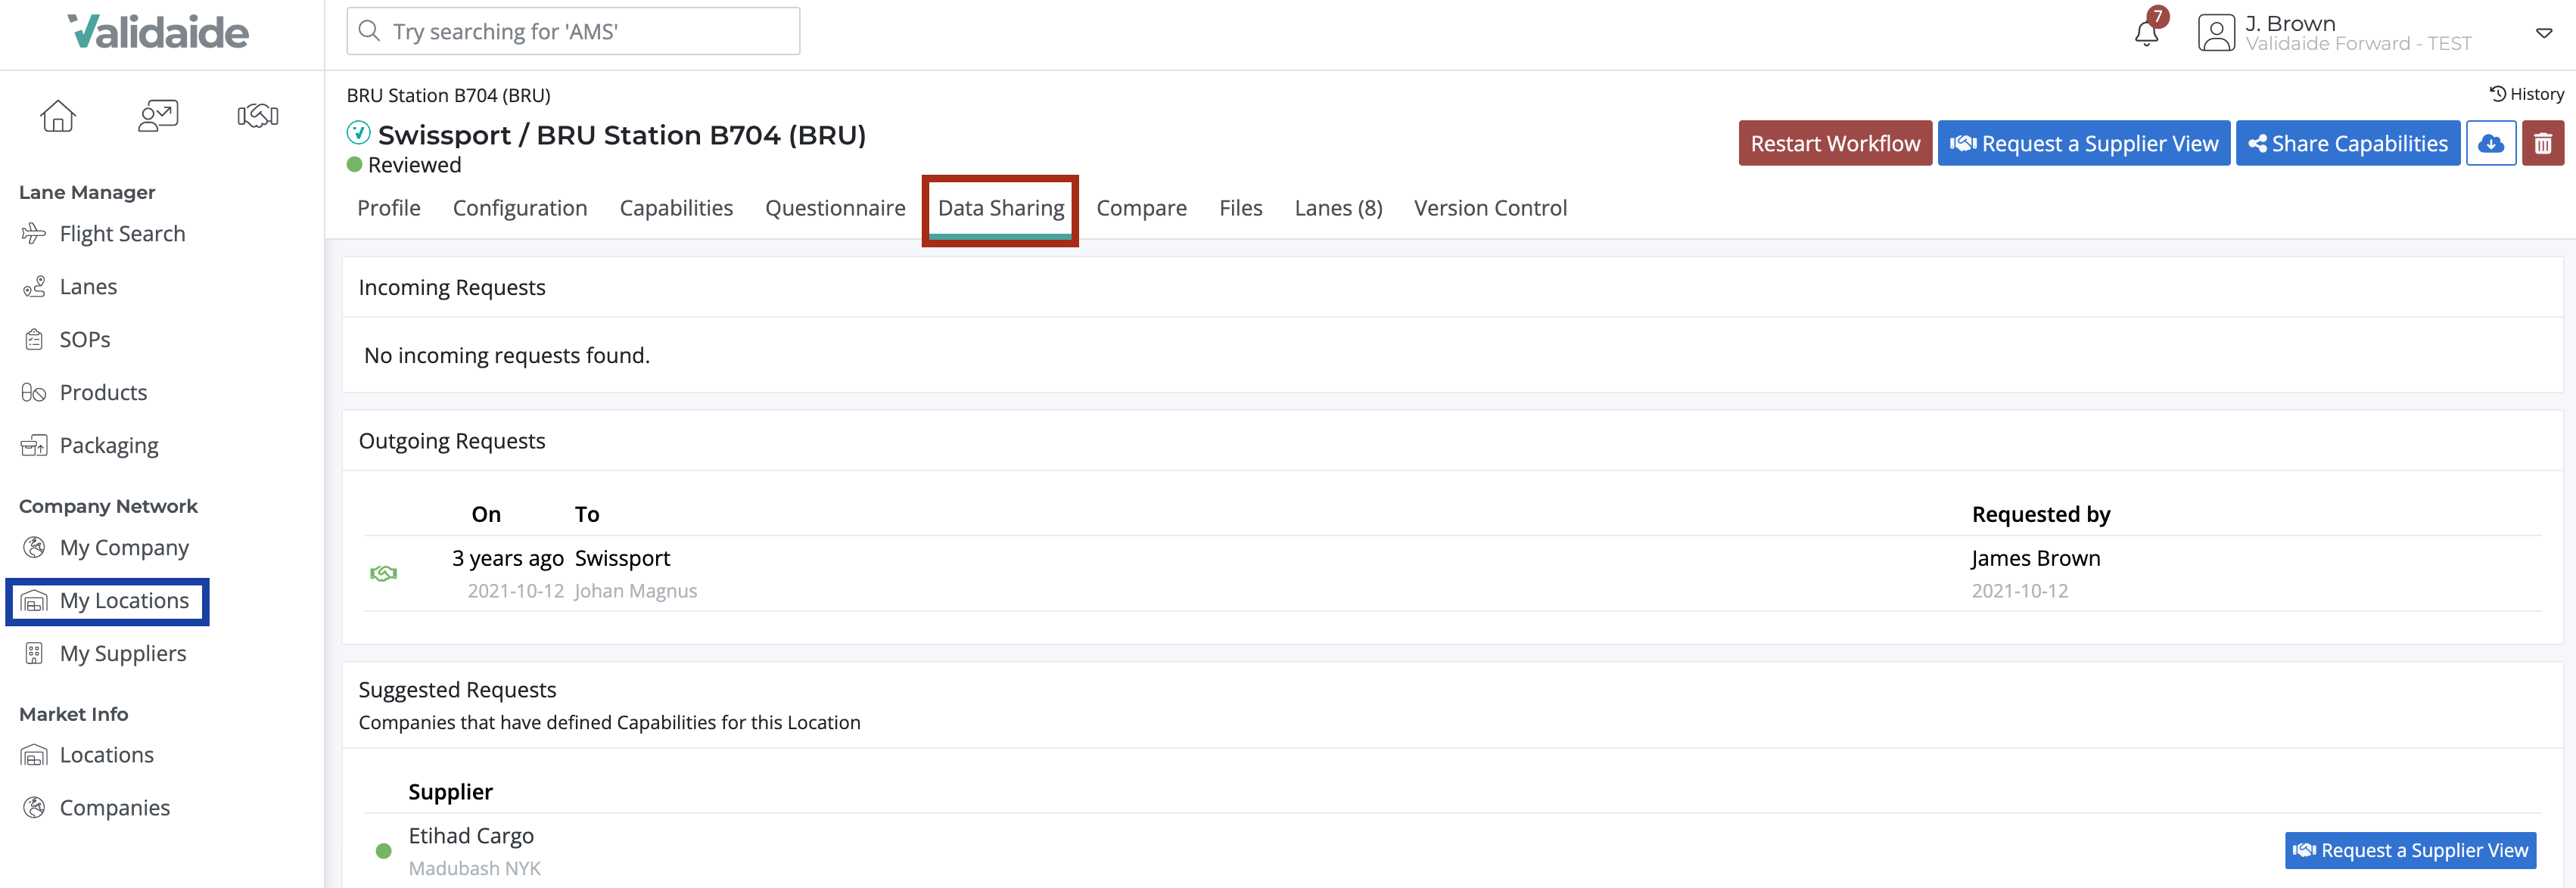Request a Supplier View for Etihad Cargo
The width and height of the screenshot is (2576, 888).
click(2410, 851)
